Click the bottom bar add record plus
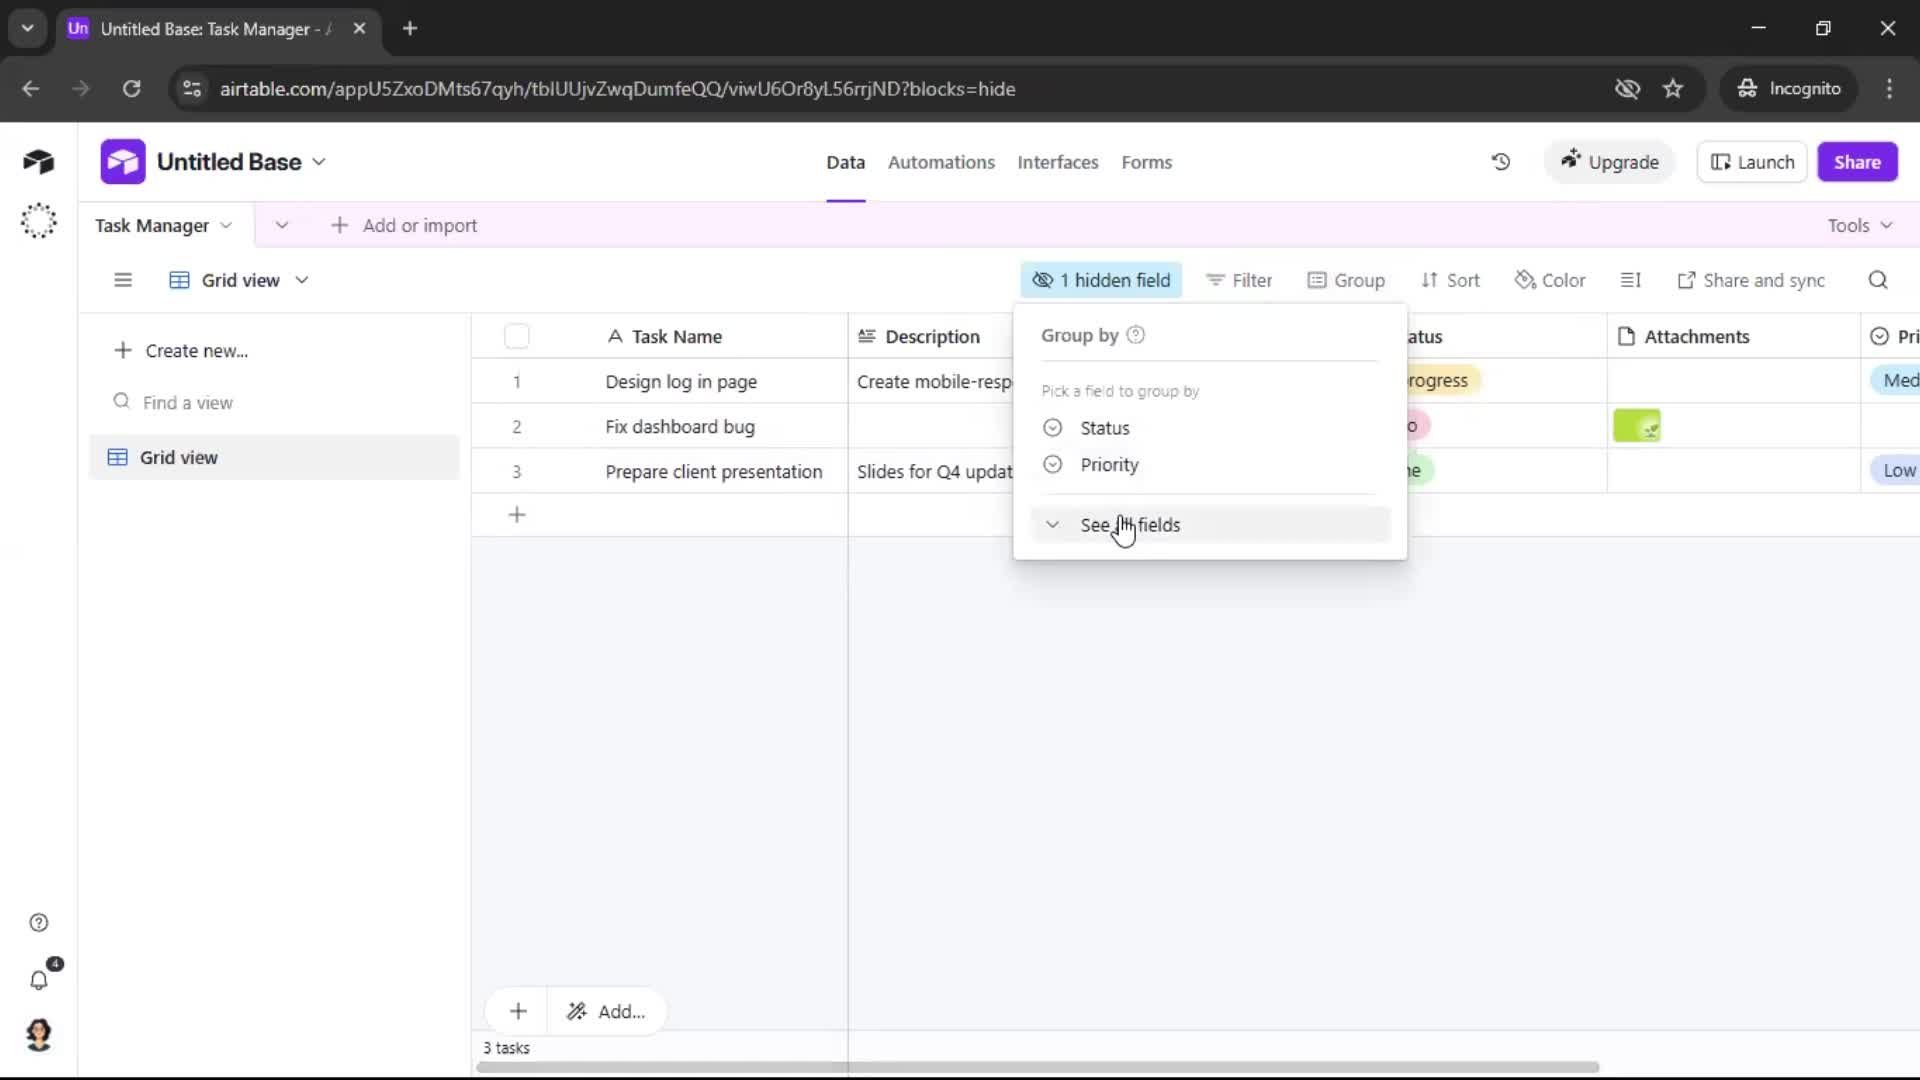 (x=518, y=1011)
